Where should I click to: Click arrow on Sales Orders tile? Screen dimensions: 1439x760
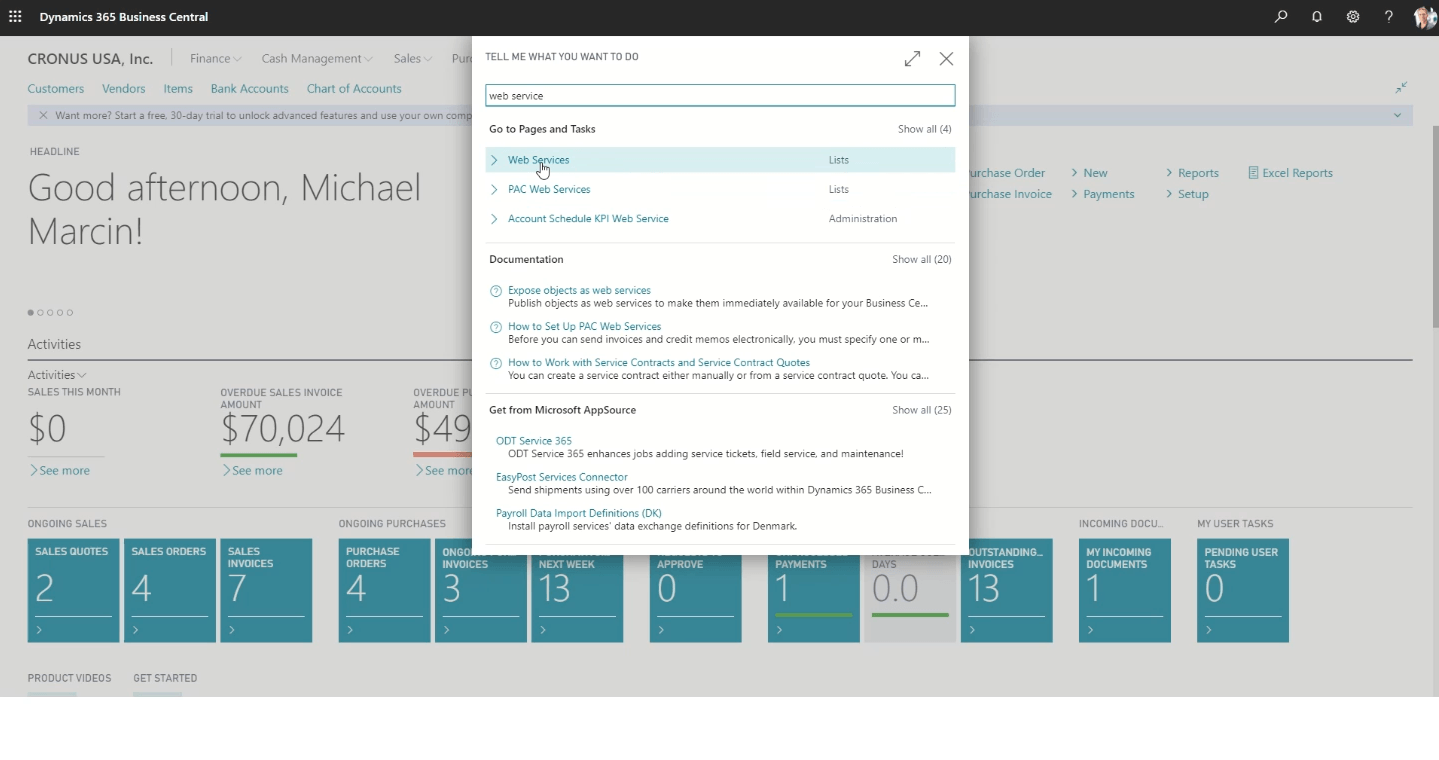pyautogui.click(x=135, y=630)
